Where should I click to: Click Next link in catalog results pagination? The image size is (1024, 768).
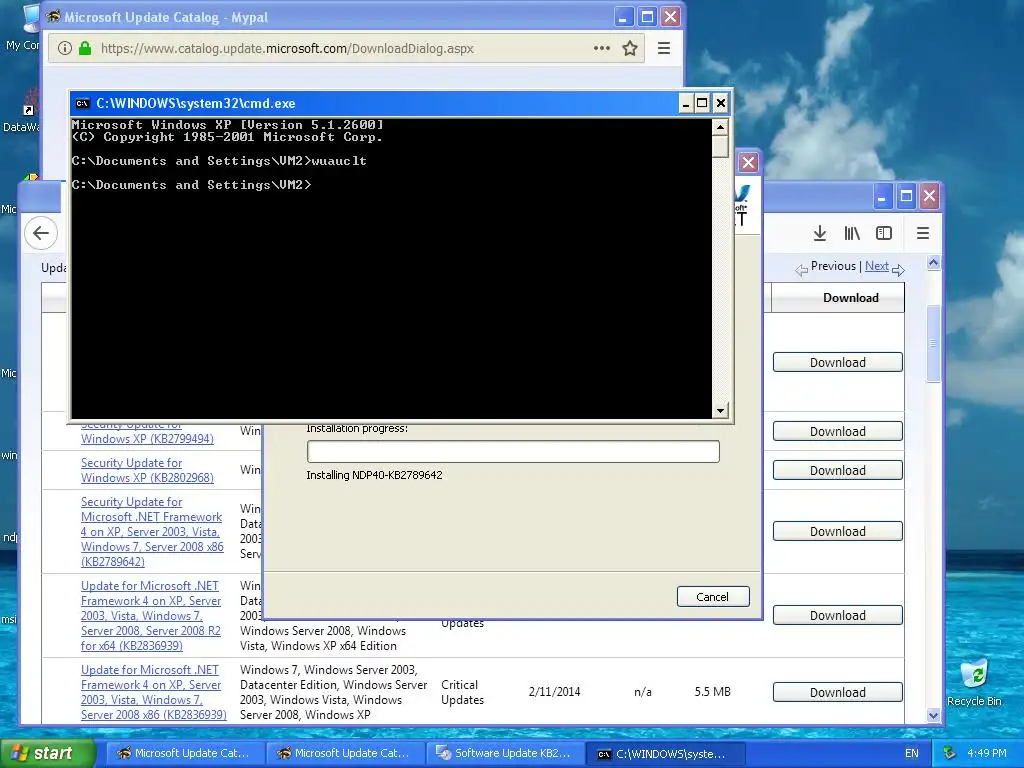click(x=876, y=266)
